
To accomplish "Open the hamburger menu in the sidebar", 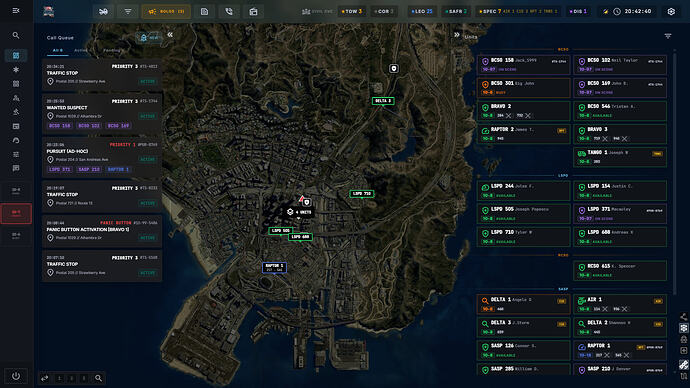I will click(x=16, y=11).
